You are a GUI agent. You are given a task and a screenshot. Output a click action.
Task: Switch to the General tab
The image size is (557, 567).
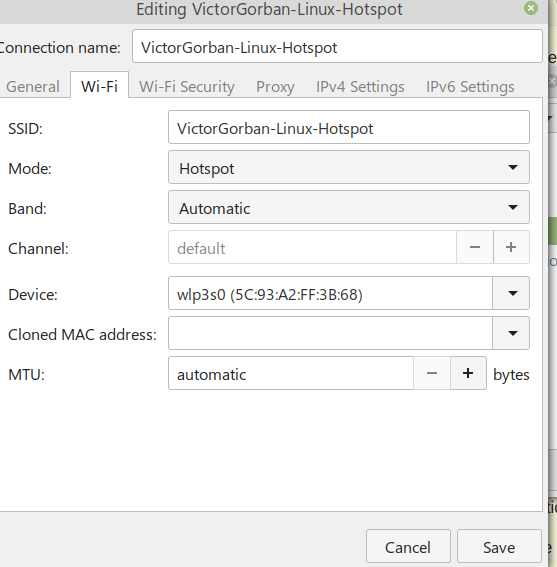pyautogui.click(x=33, y=86)
